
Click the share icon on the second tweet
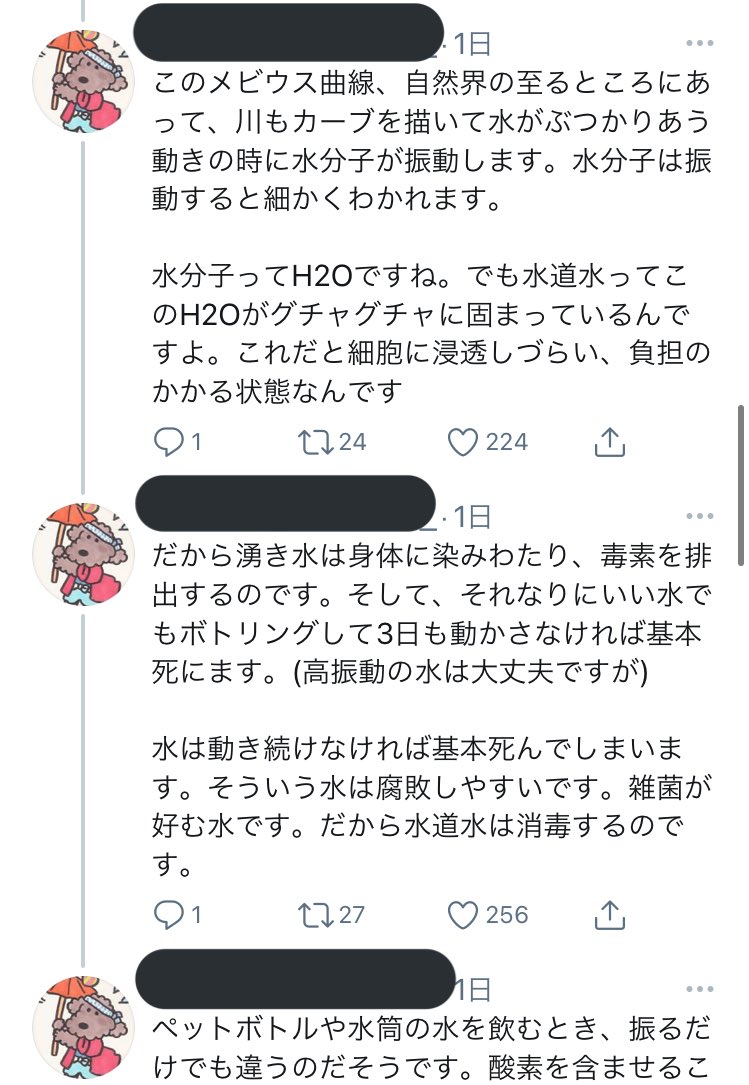click(x=608, y=913)
